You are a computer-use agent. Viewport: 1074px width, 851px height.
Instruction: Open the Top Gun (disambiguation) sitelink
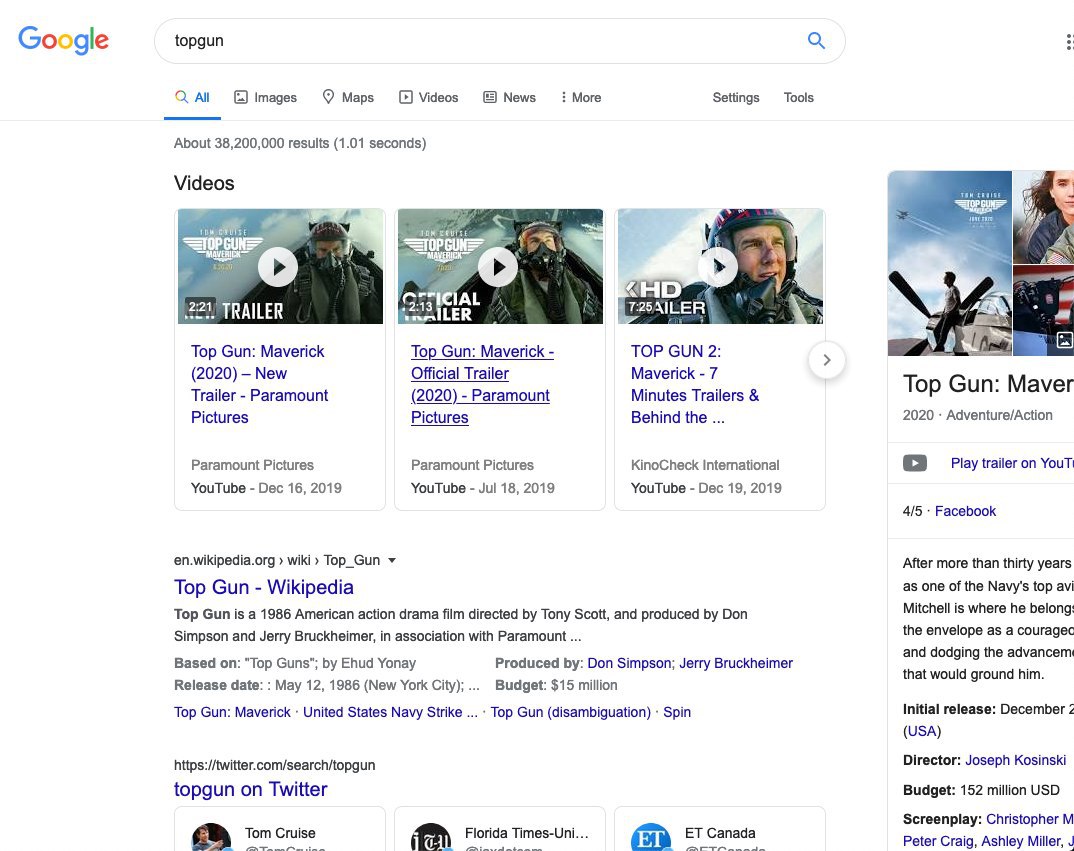pos(571,712)
